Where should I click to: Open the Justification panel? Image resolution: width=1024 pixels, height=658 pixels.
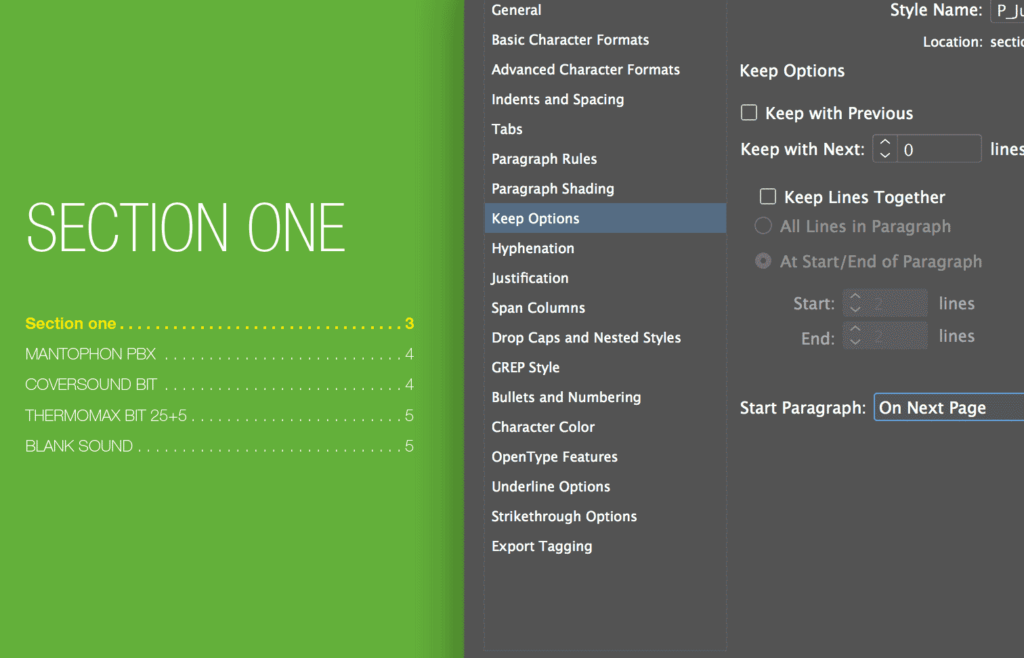[529, 278]
